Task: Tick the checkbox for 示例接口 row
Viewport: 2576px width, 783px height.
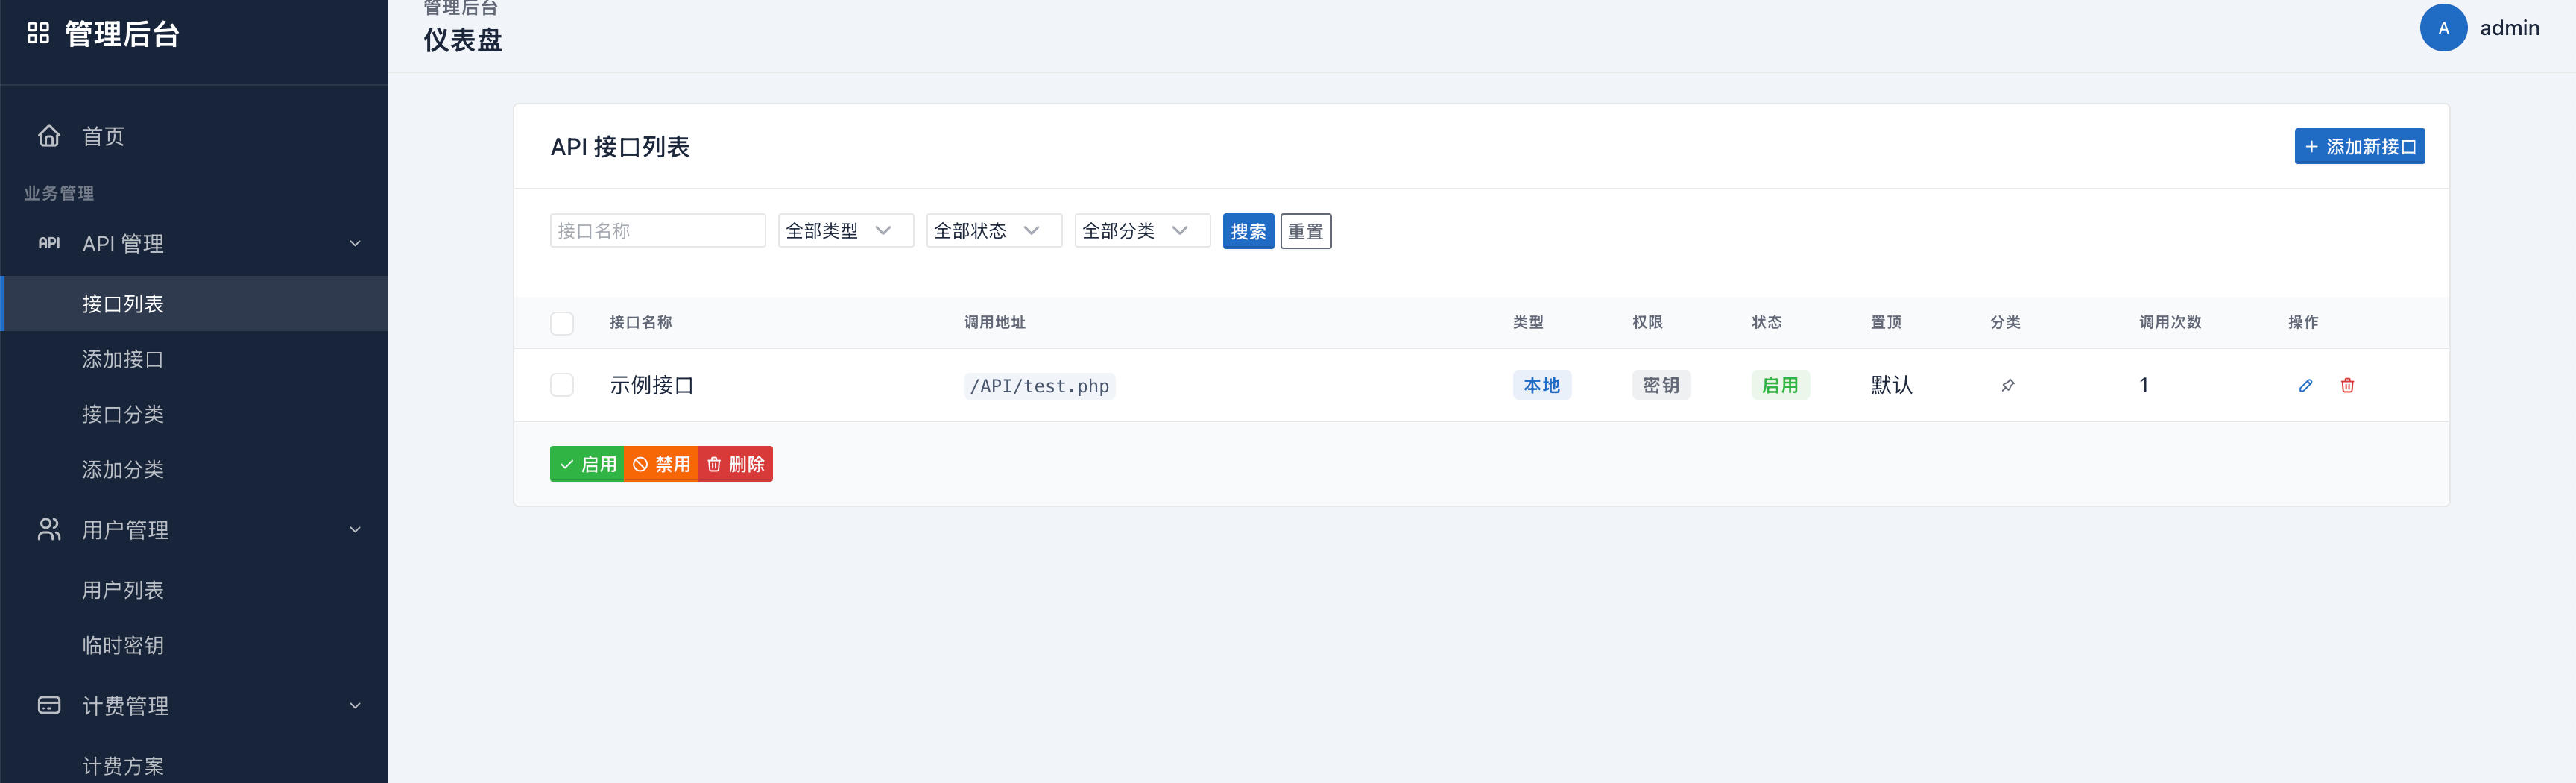Action: (x=562, y=385)
